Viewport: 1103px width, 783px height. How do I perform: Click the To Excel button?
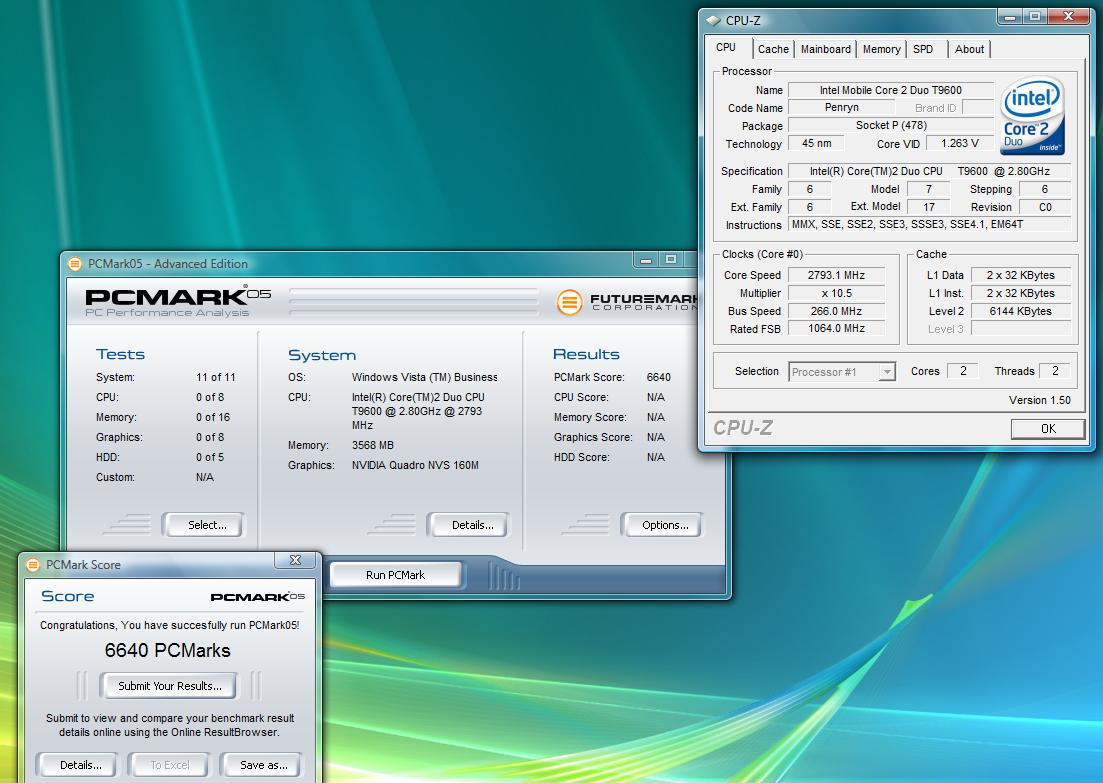[x=170, y=765]
